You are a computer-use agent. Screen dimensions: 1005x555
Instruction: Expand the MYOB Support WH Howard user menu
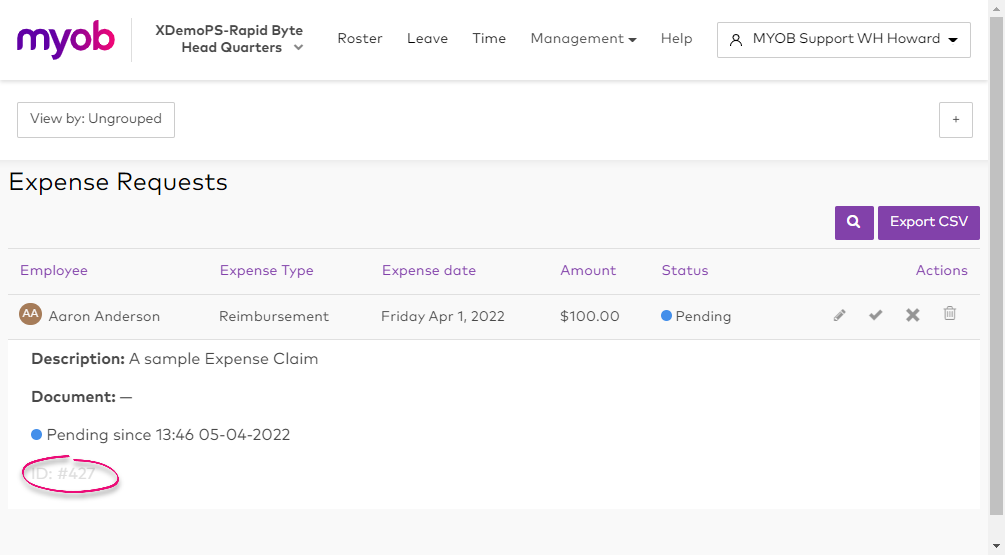click(x=843, y=40)
